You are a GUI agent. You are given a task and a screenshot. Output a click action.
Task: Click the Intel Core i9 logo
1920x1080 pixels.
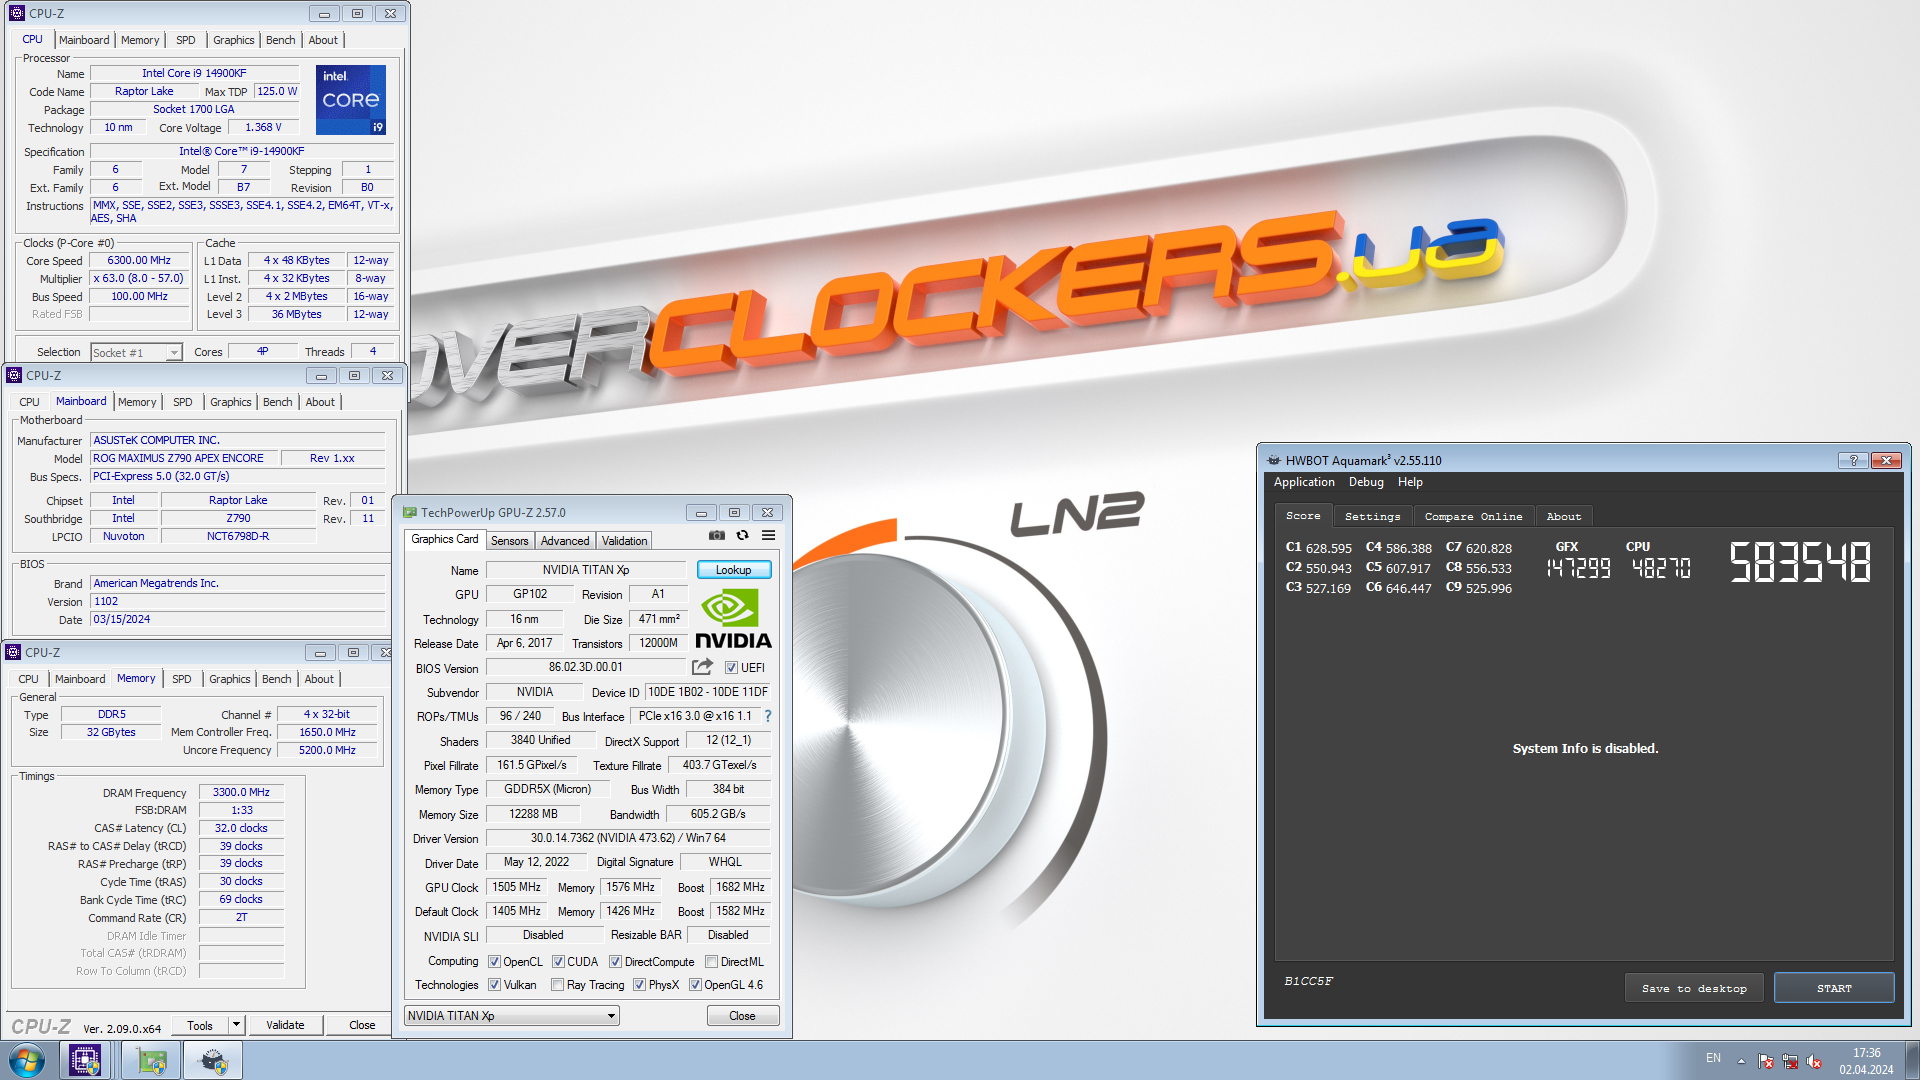pos(351,100)
